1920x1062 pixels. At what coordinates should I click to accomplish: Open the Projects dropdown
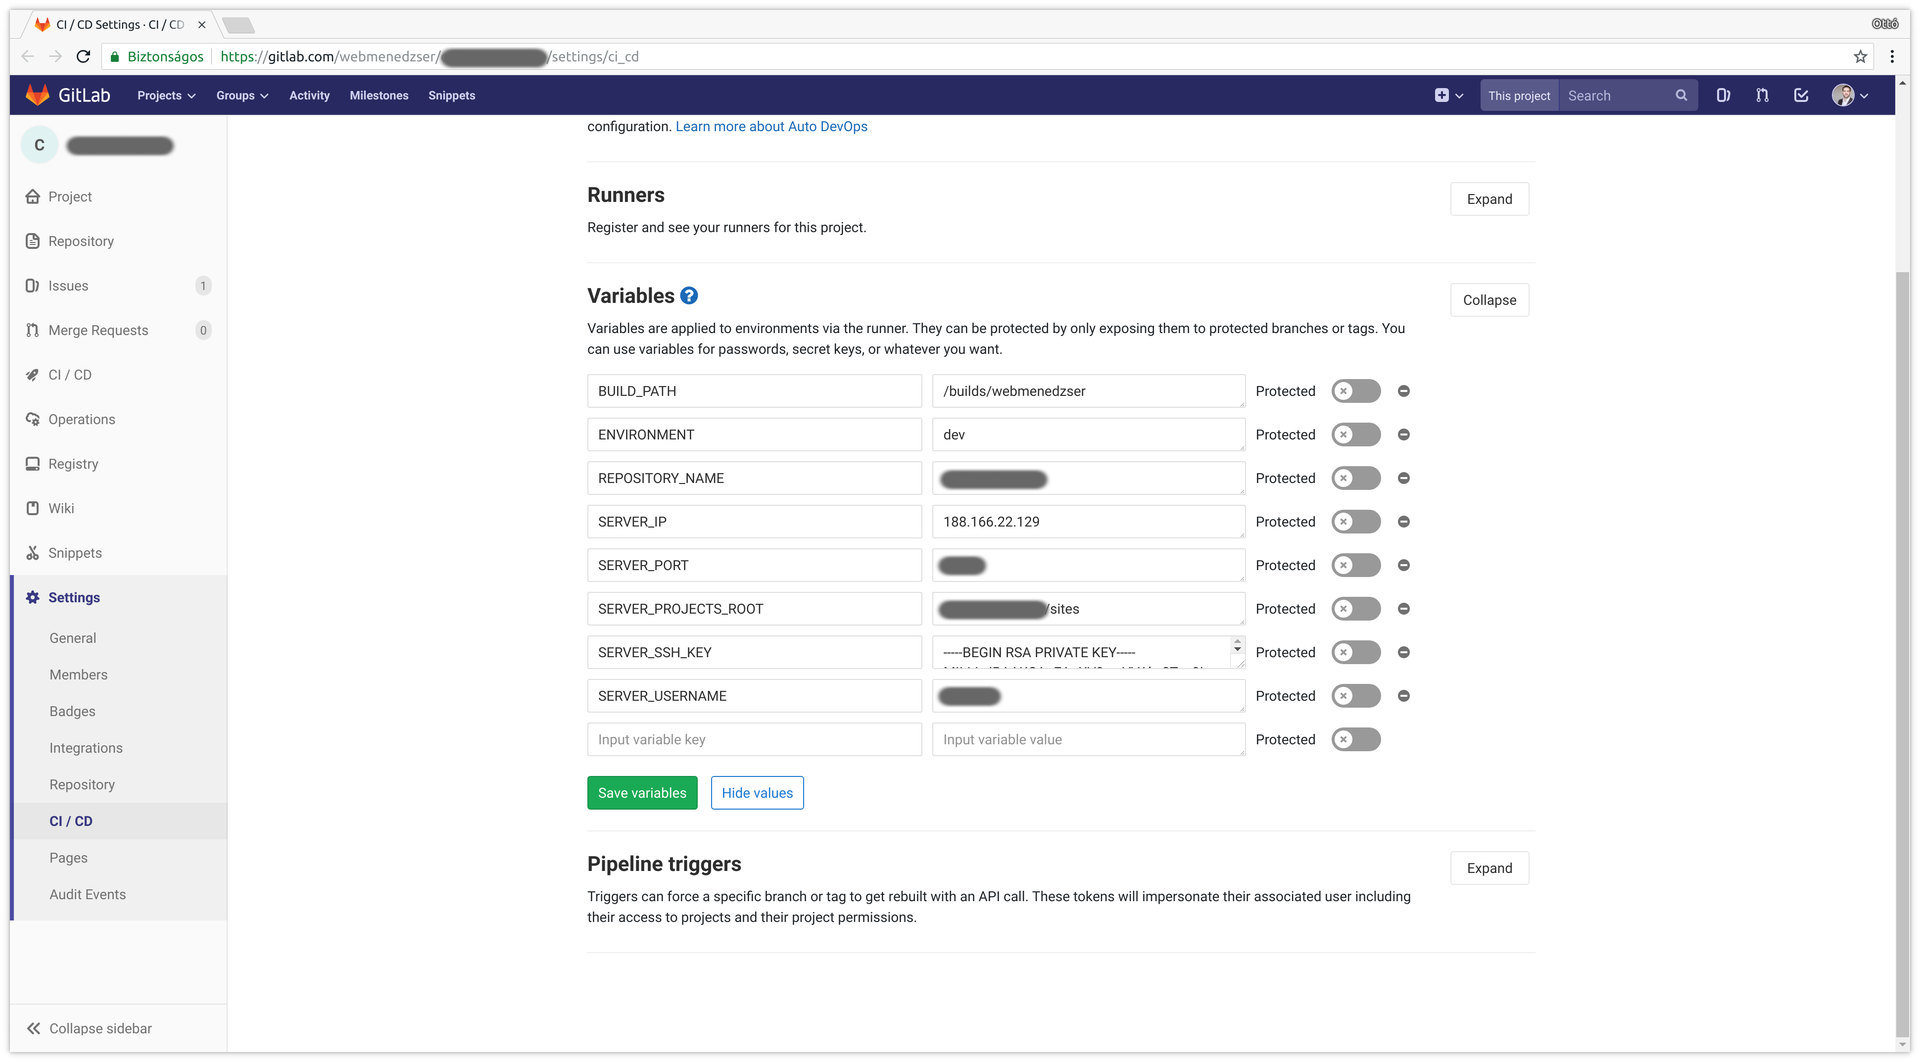click(166, 96)
